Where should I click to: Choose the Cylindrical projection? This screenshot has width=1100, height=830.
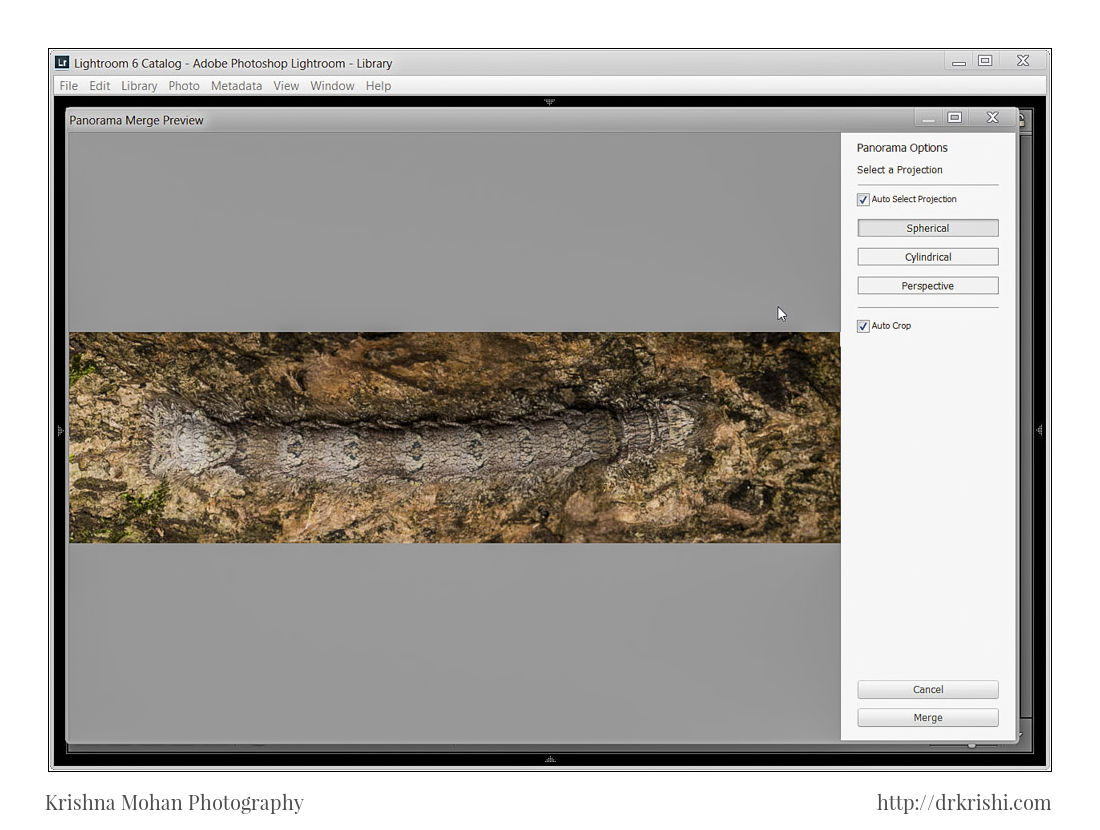[927, 257]
